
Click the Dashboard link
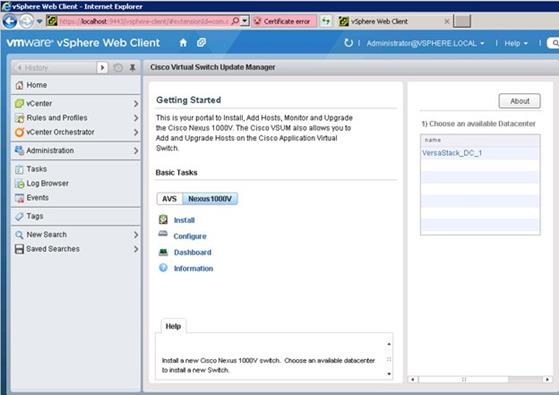point(193,252)
